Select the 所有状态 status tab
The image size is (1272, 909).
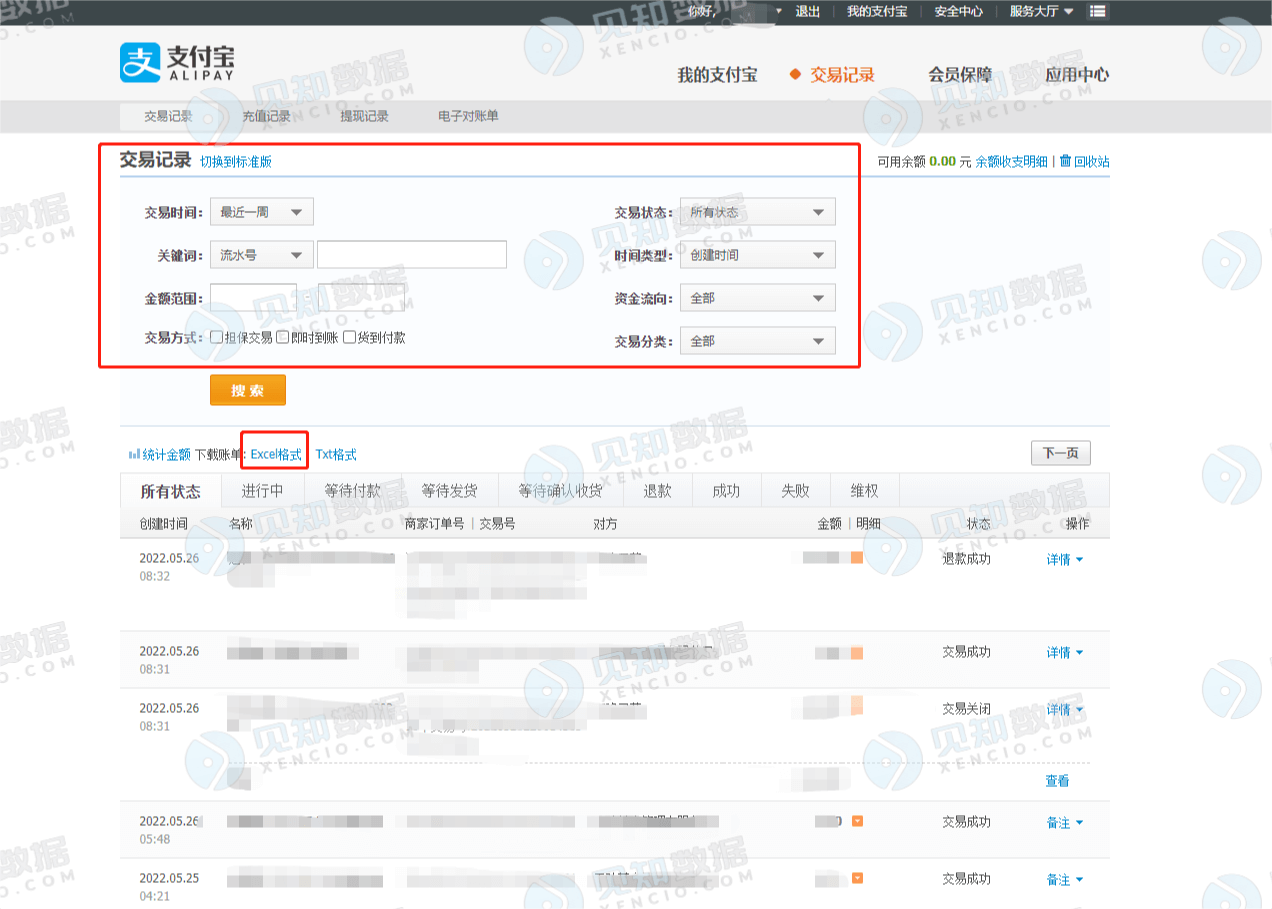tap(170, 491)
